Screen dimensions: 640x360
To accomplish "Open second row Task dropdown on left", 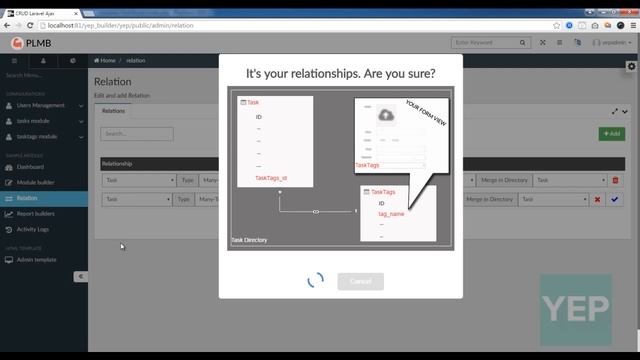I will [x=137, y=199].
